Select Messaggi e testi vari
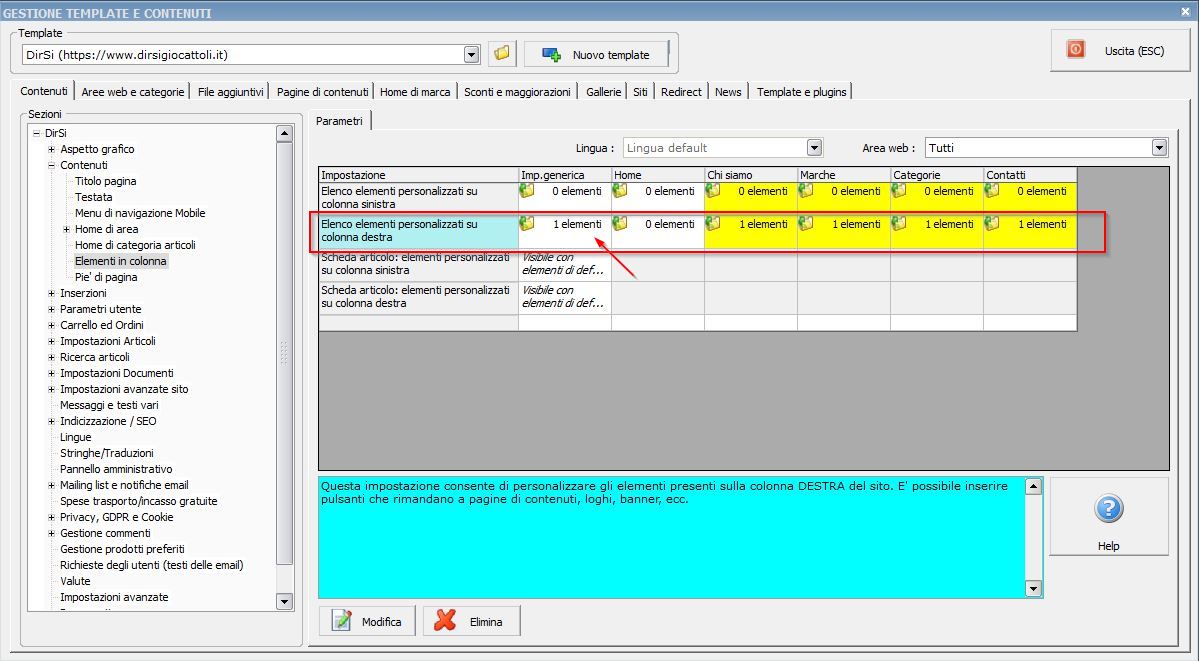This screenshot has height=661, width=1199. (109, 405)
